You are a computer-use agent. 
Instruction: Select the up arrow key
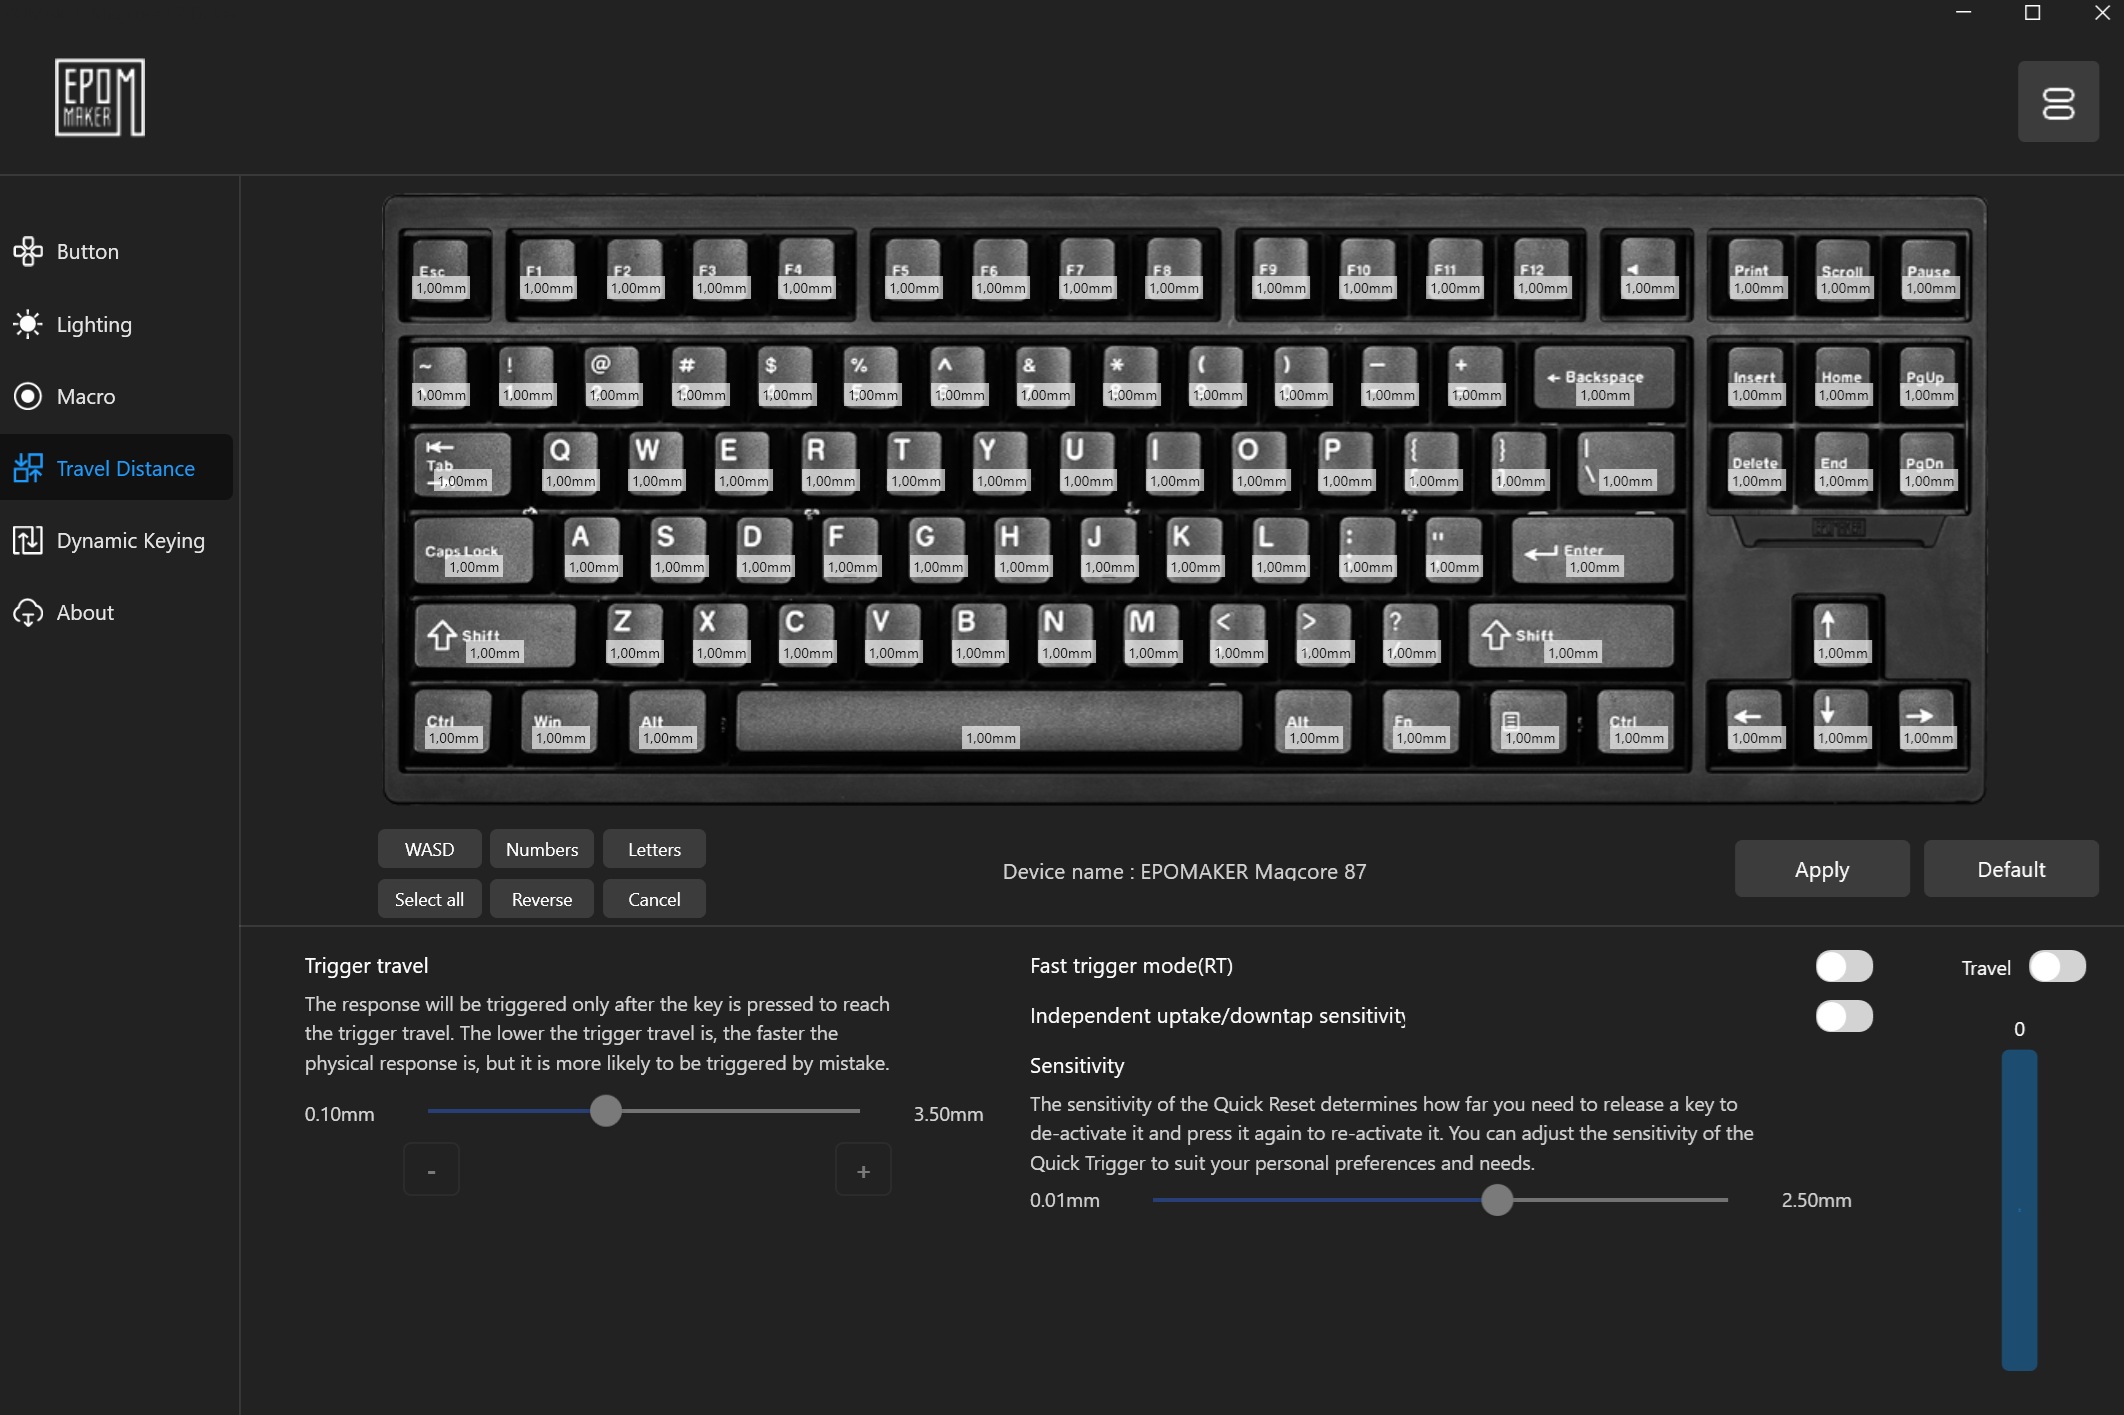[x=1840, y=633]
